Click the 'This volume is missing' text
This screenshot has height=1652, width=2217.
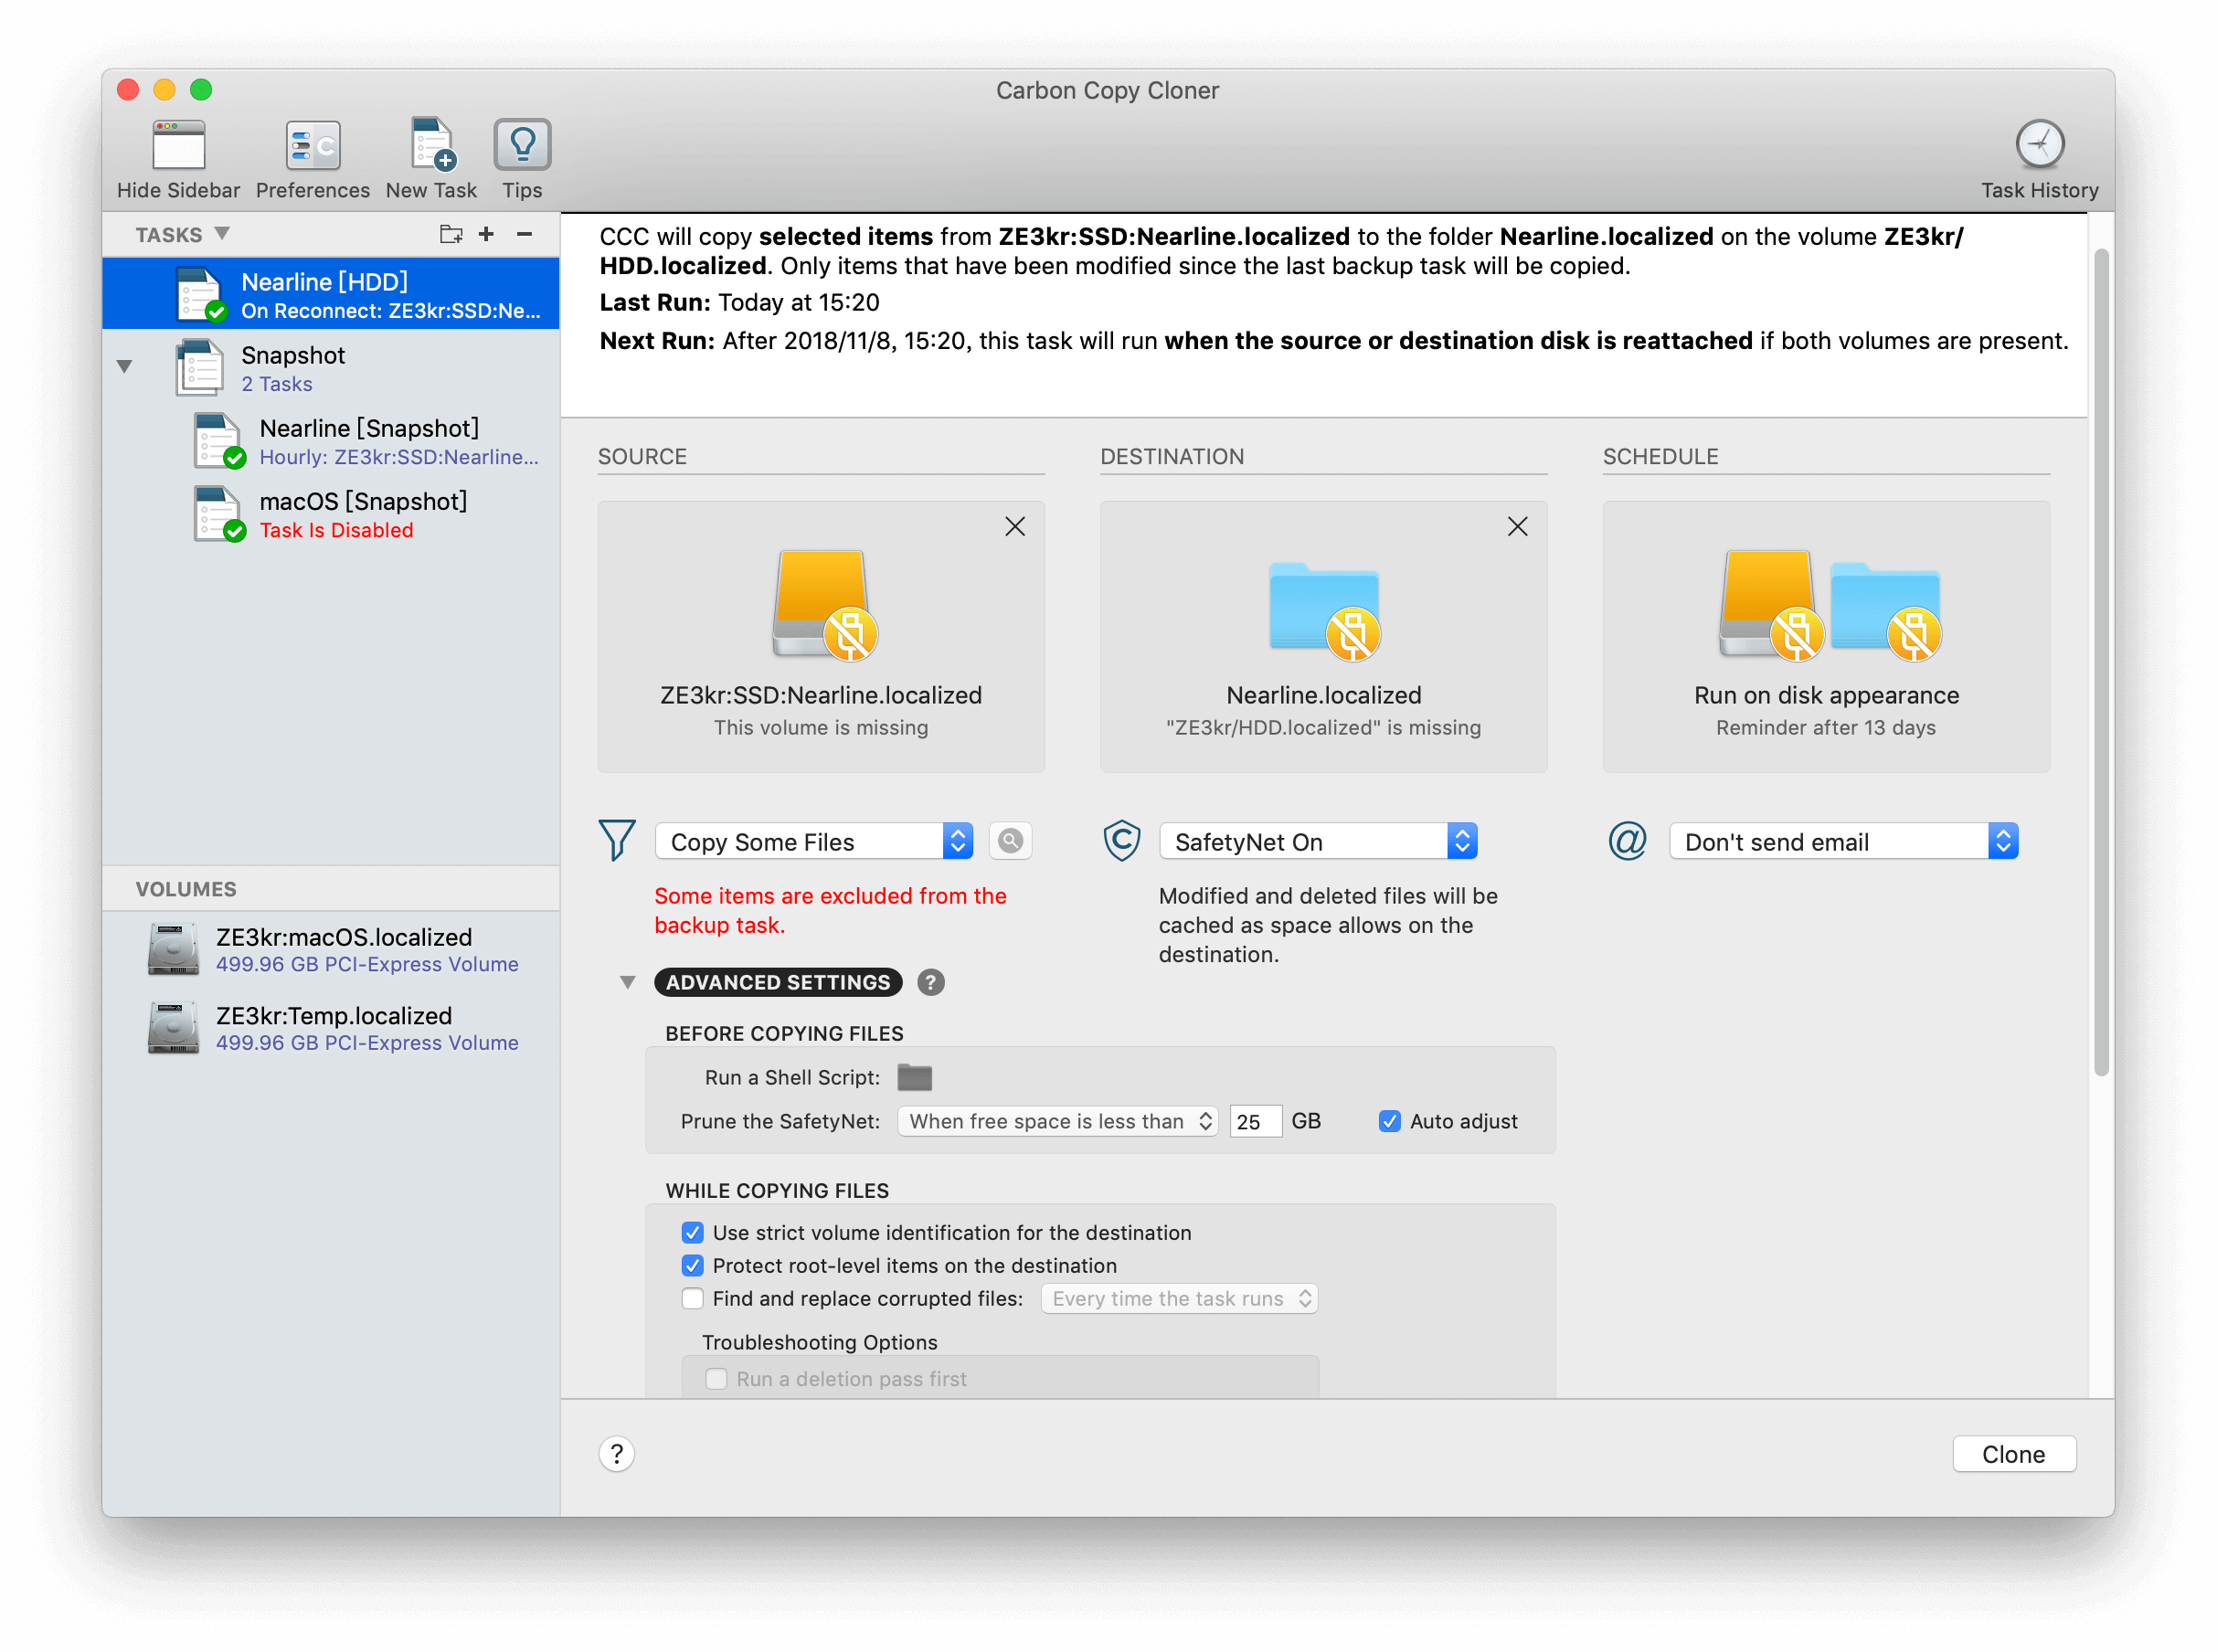pos(821,728)
